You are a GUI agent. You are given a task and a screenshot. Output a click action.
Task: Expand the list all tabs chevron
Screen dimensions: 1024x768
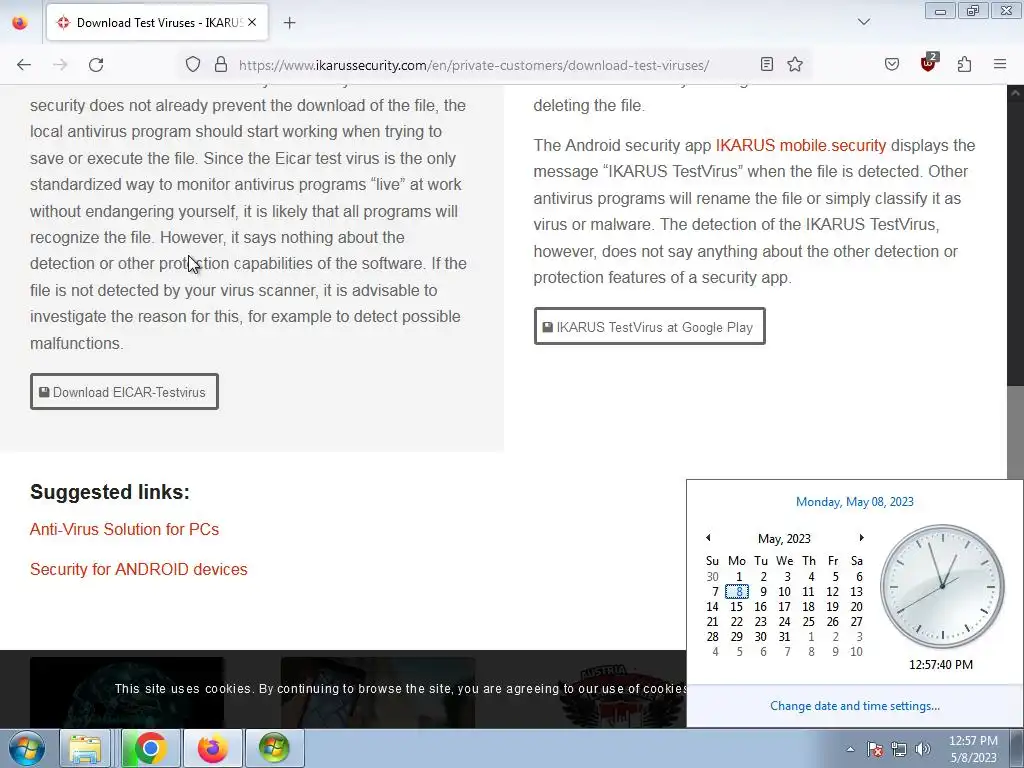(864, 22)
